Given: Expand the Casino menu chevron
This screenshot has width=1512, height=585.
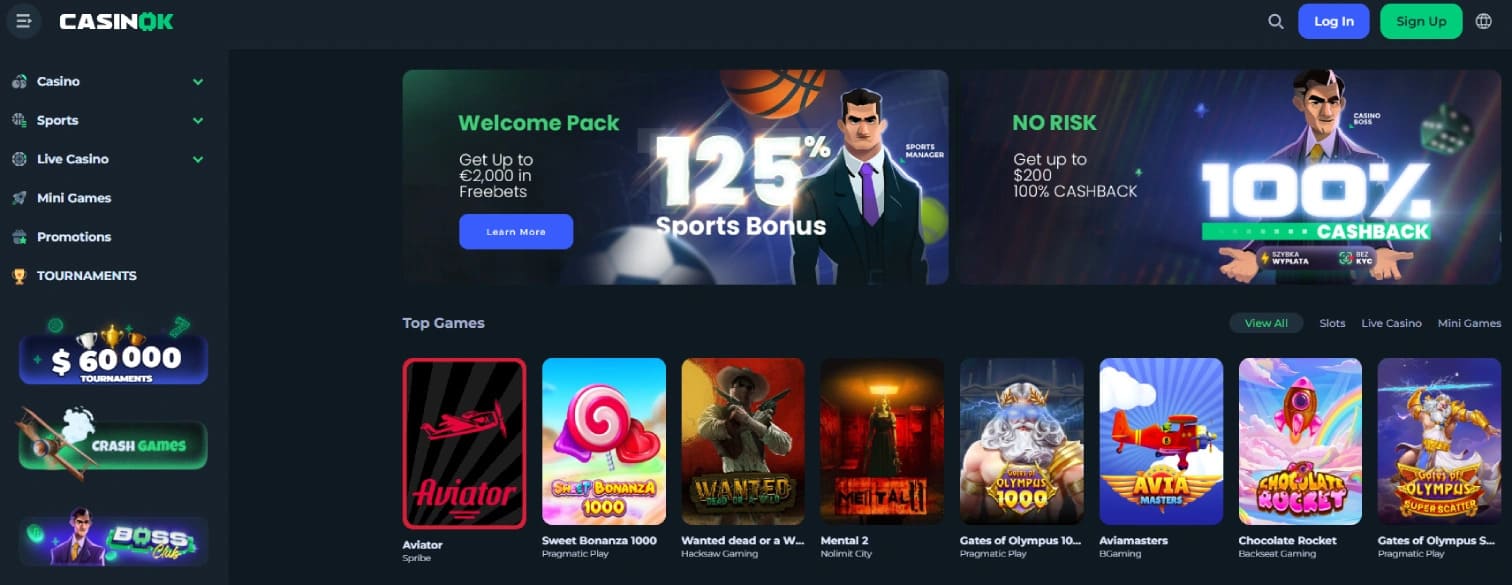Looking at the screenshot, I should pos(198,82).
